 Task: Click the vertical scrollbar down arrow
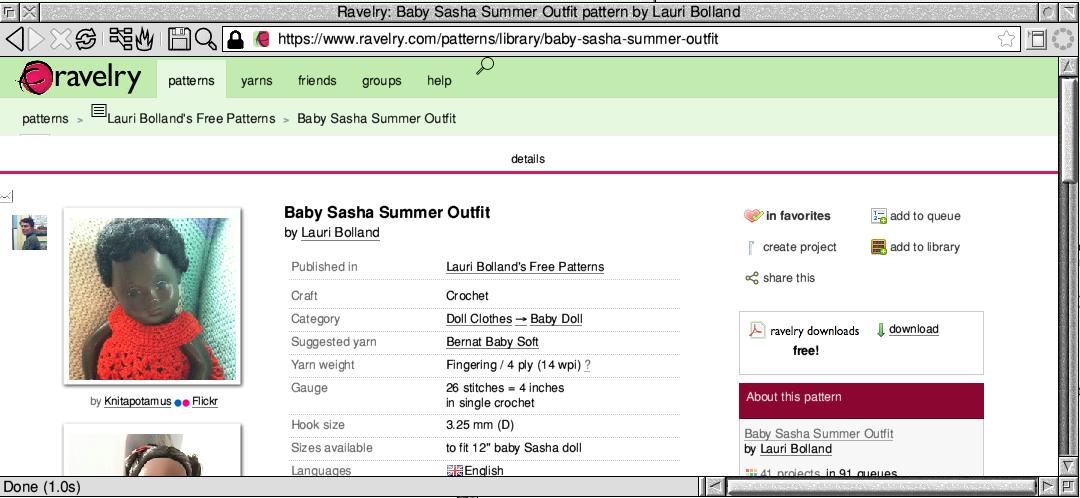click(1069, 465)
